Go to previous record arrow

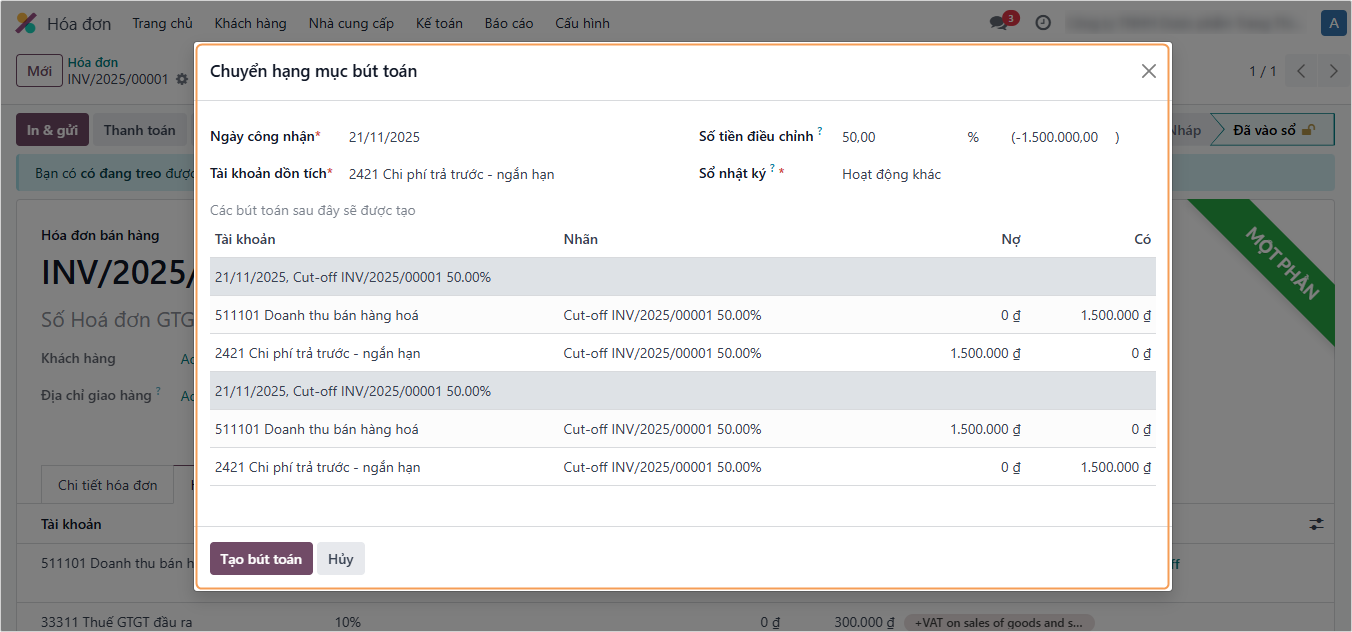1301,71
